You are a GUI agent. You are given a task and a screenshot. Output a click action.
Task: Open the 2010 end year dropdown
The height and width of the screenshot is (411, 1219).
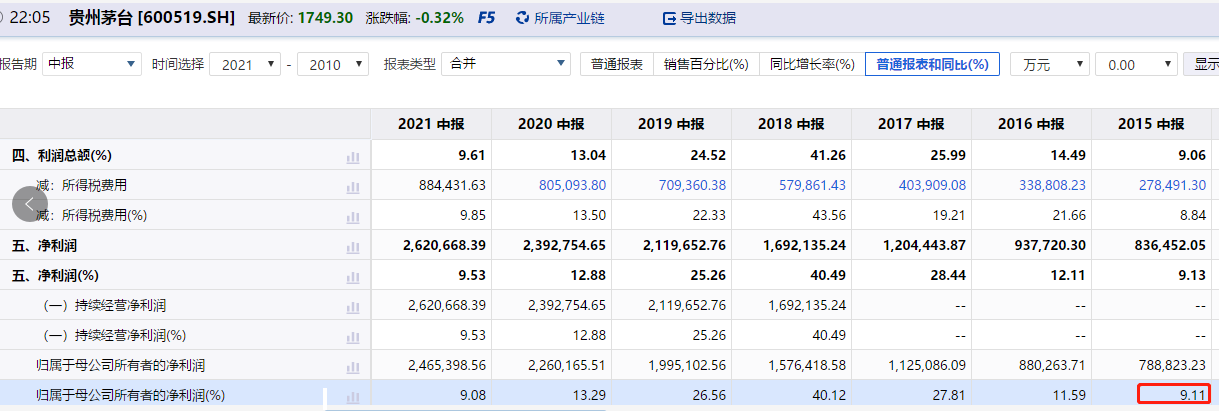coord(333,64)
